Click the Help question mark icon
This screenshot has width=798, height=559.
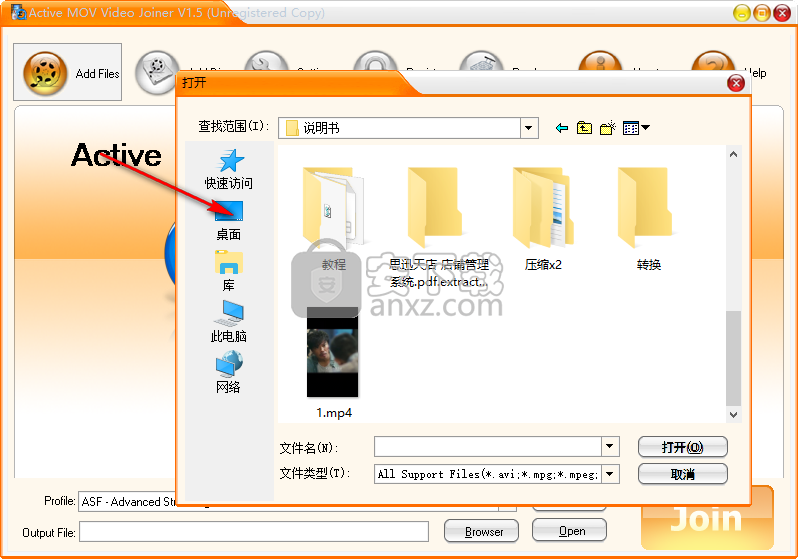712,60
